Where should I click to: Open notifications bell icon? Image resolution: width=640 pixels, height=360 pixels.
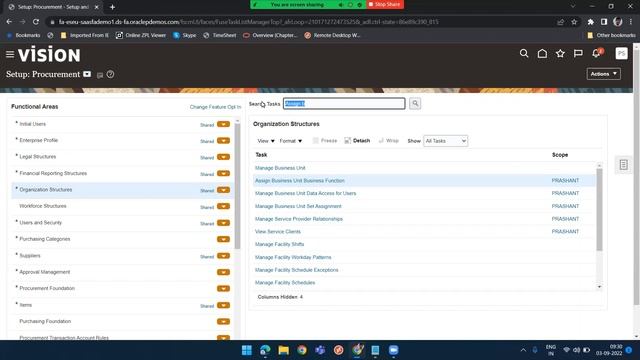point(596,53)
